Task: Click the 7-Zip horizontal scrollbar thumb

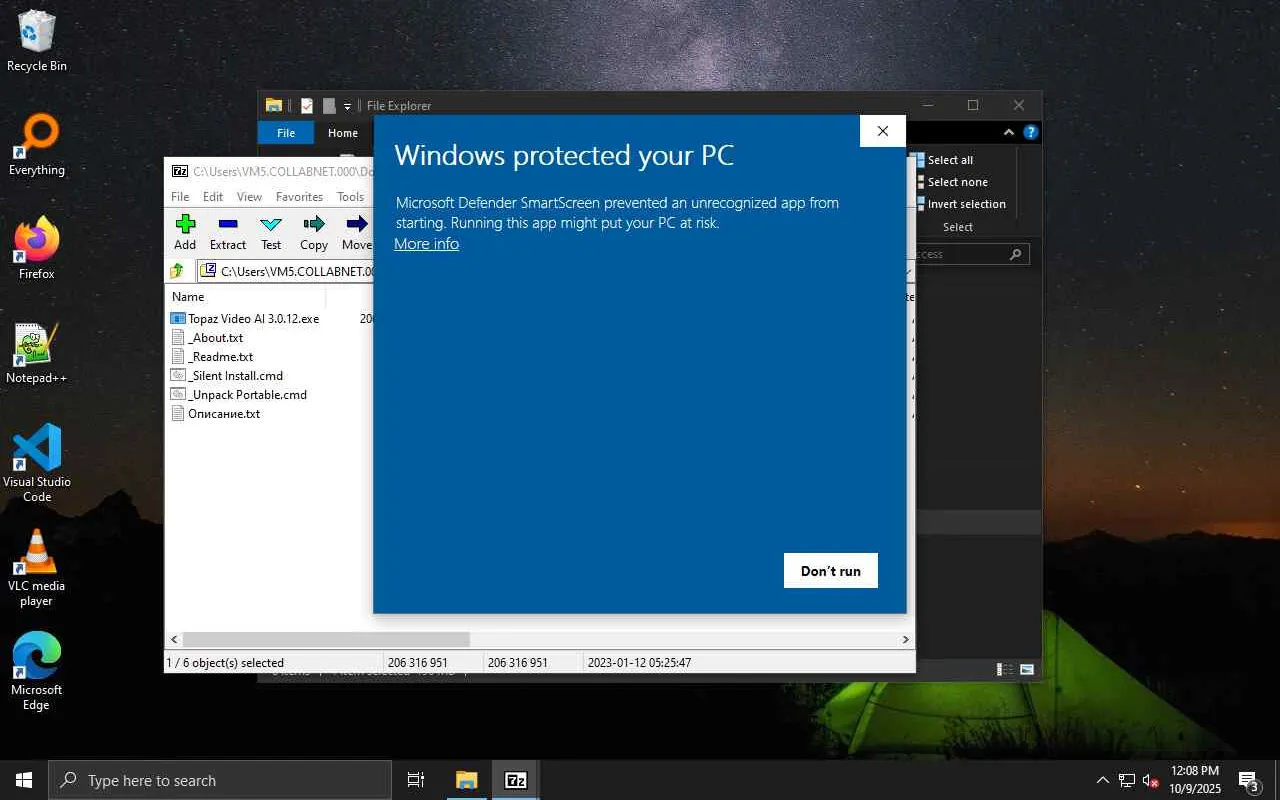Action: click(326, 639)
